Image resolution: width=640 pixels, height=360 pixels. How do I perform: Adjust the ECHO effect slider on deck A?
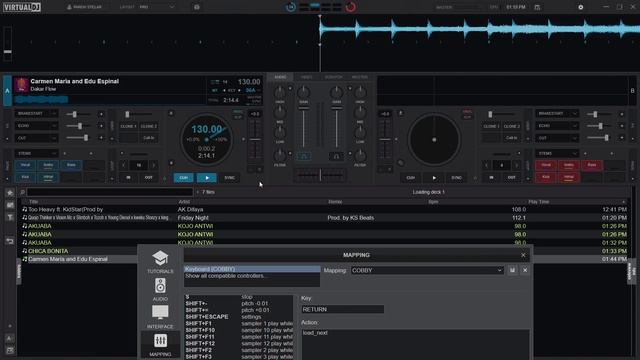coord(80,126)
